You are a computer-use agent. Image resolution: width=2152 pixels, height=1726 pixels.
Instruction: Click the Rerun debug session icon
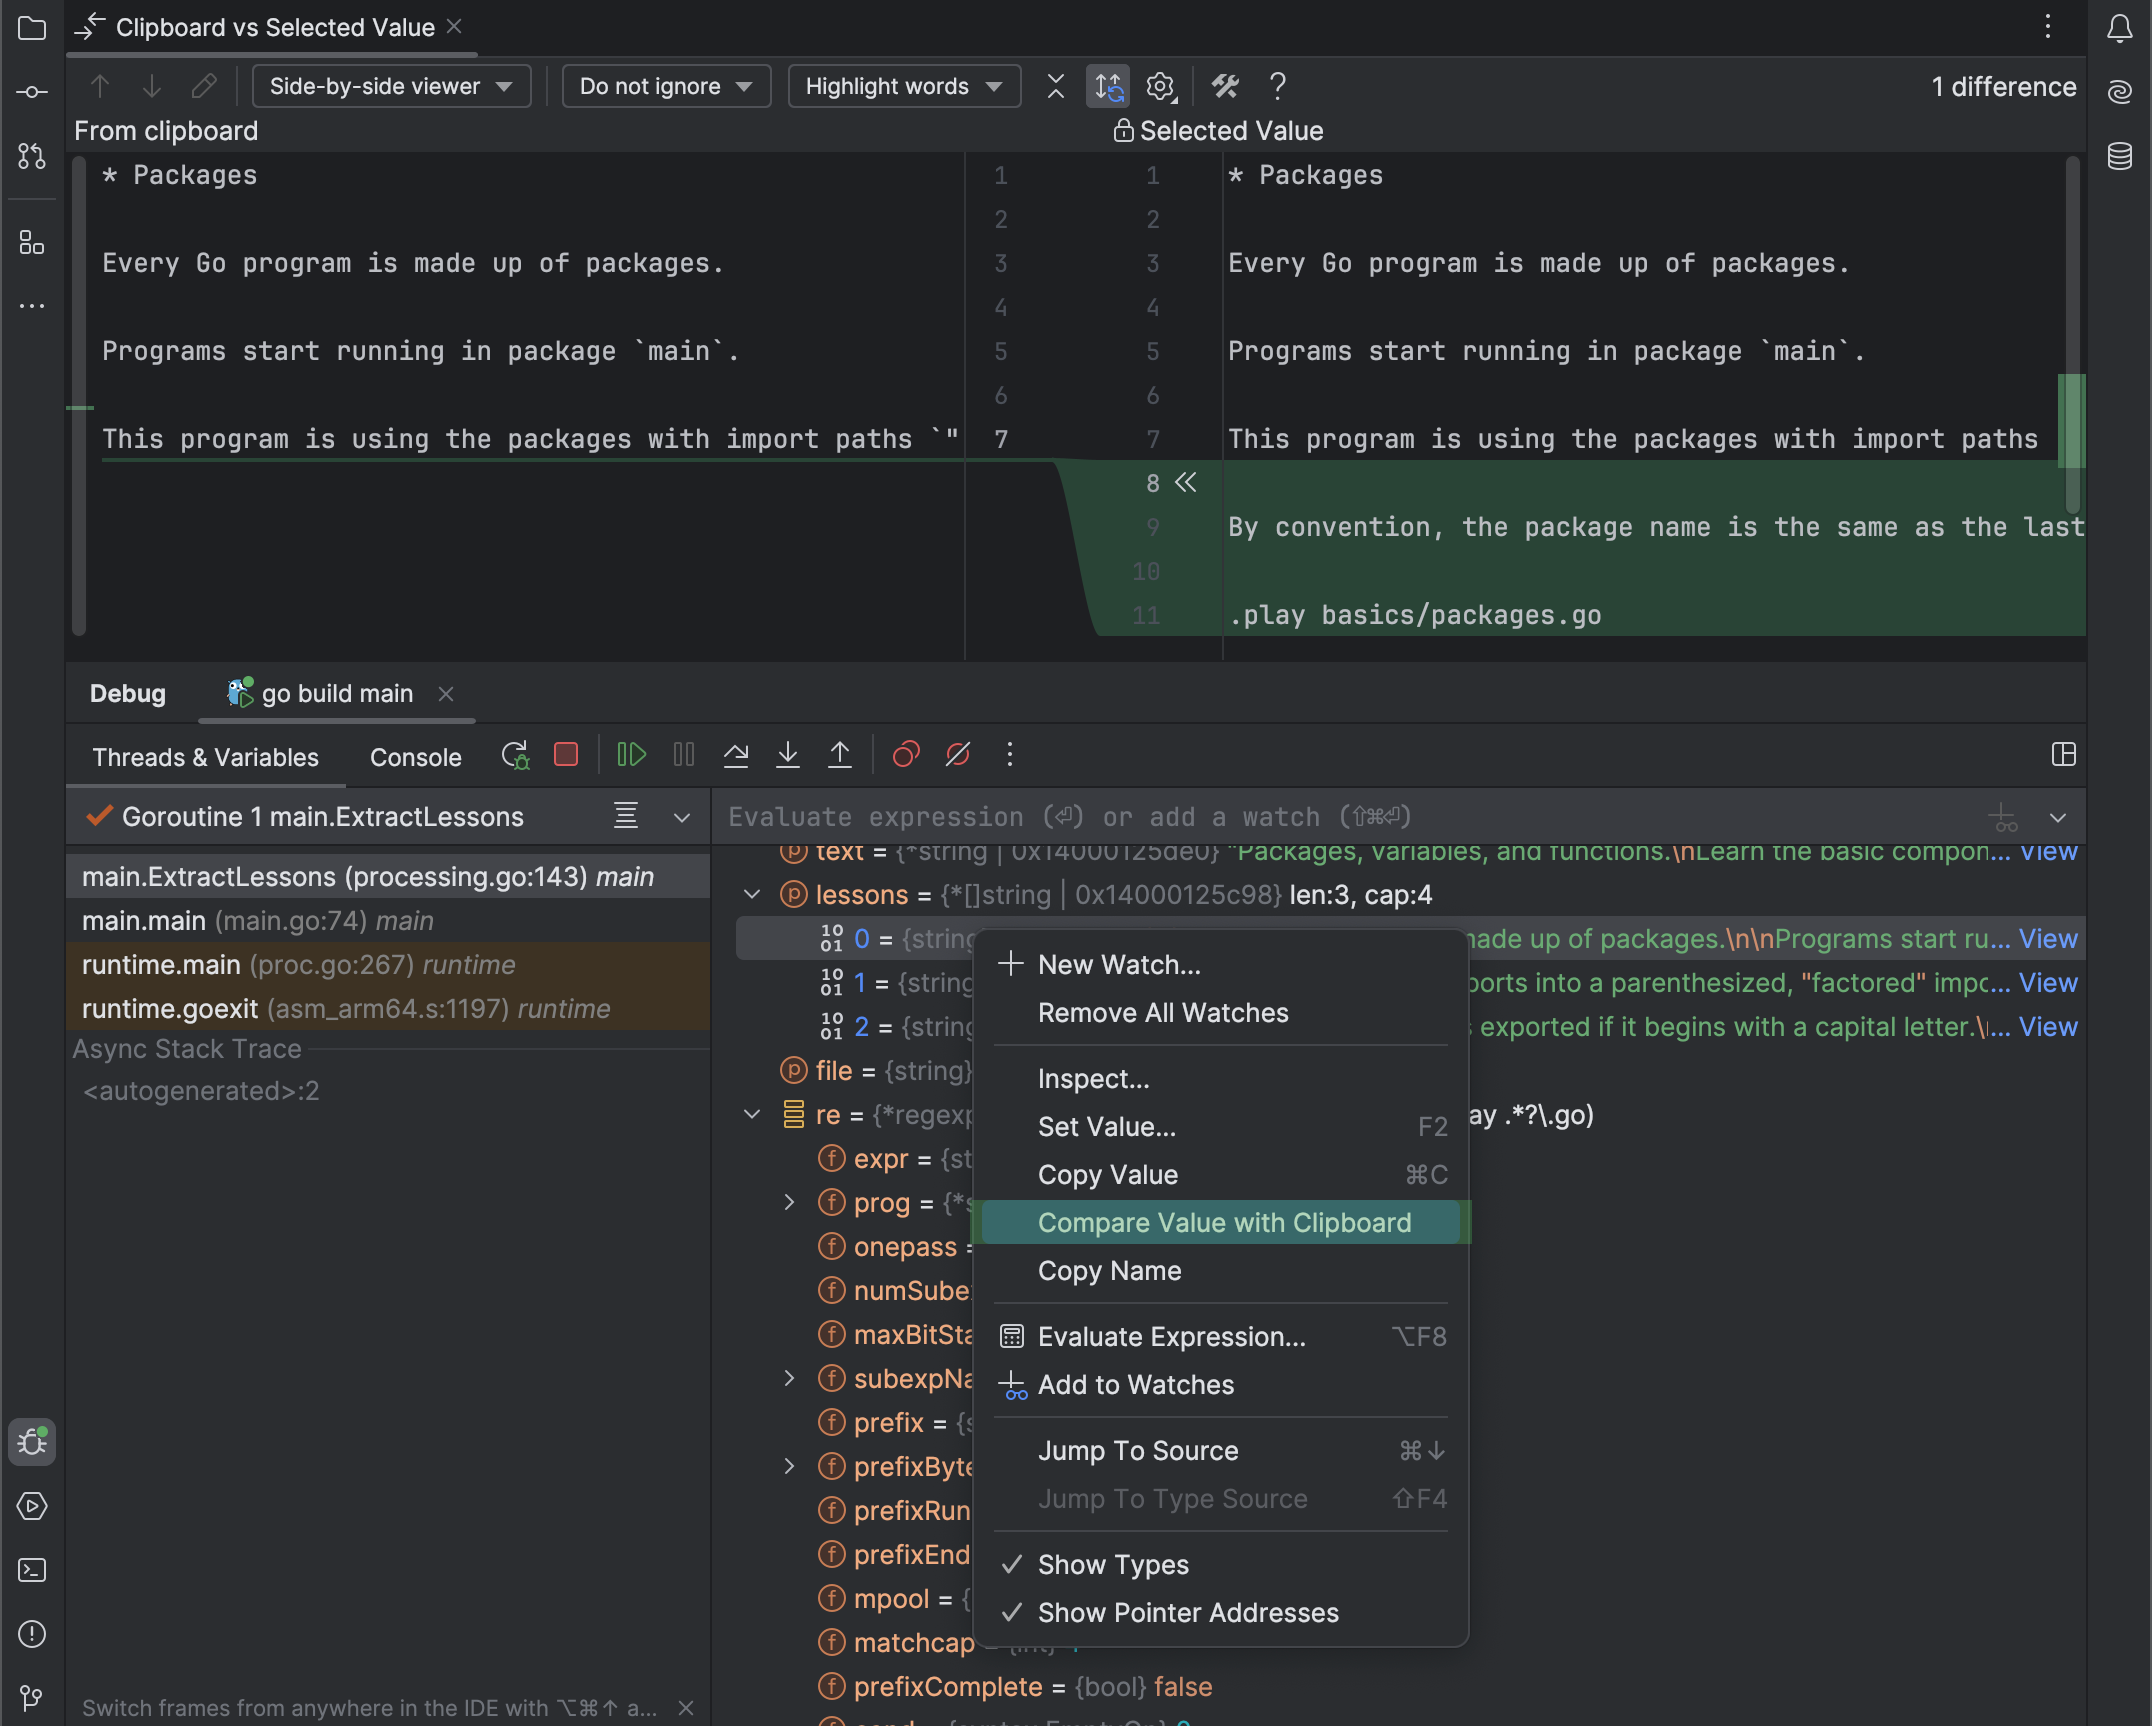(515, 755)
